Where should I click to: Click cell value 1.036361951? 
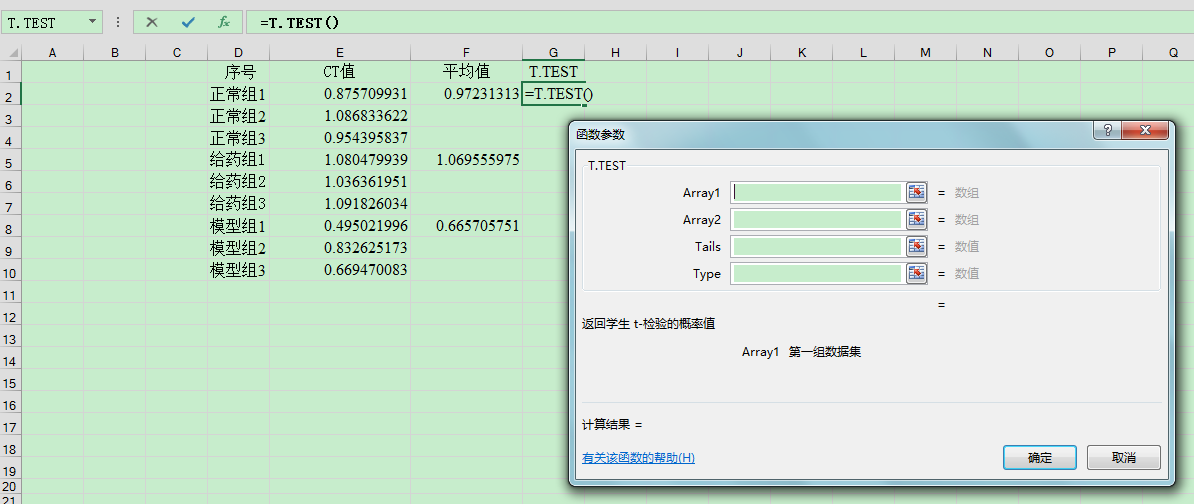340,183
